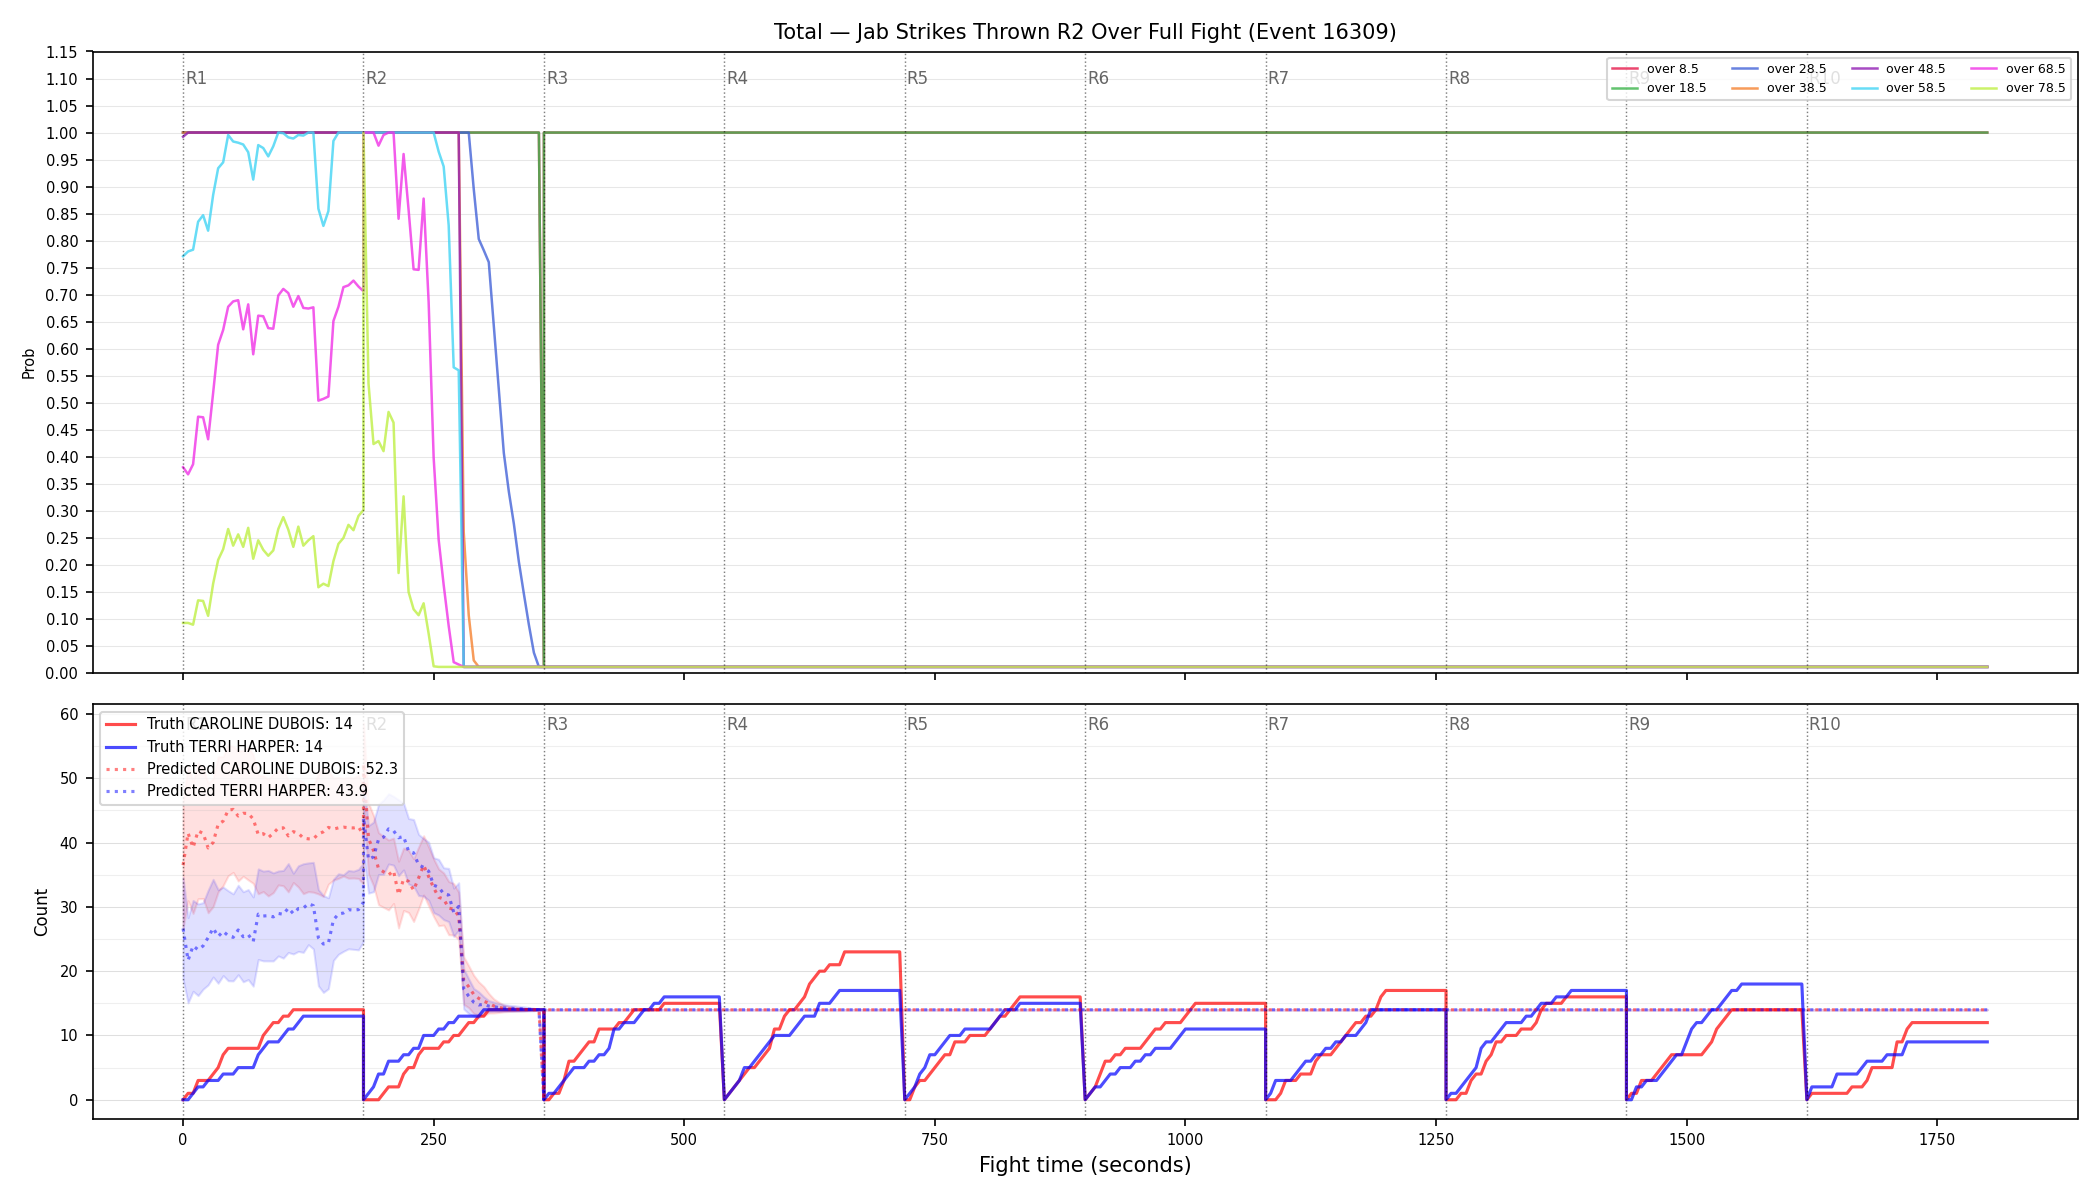2100x1200 pixels.
Task: Click the R8 label in the bottom chart
Action: click(x=1459, y=724)
